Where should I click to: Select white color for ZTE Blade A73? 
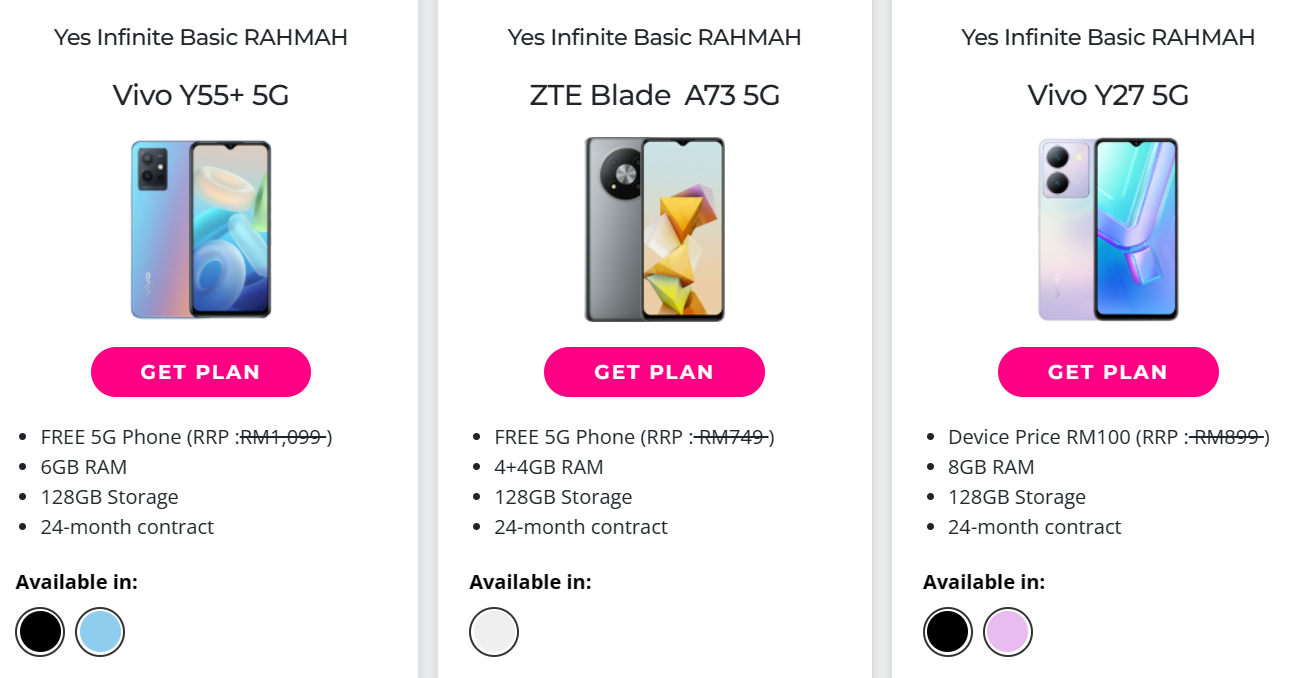coord(494,632)
